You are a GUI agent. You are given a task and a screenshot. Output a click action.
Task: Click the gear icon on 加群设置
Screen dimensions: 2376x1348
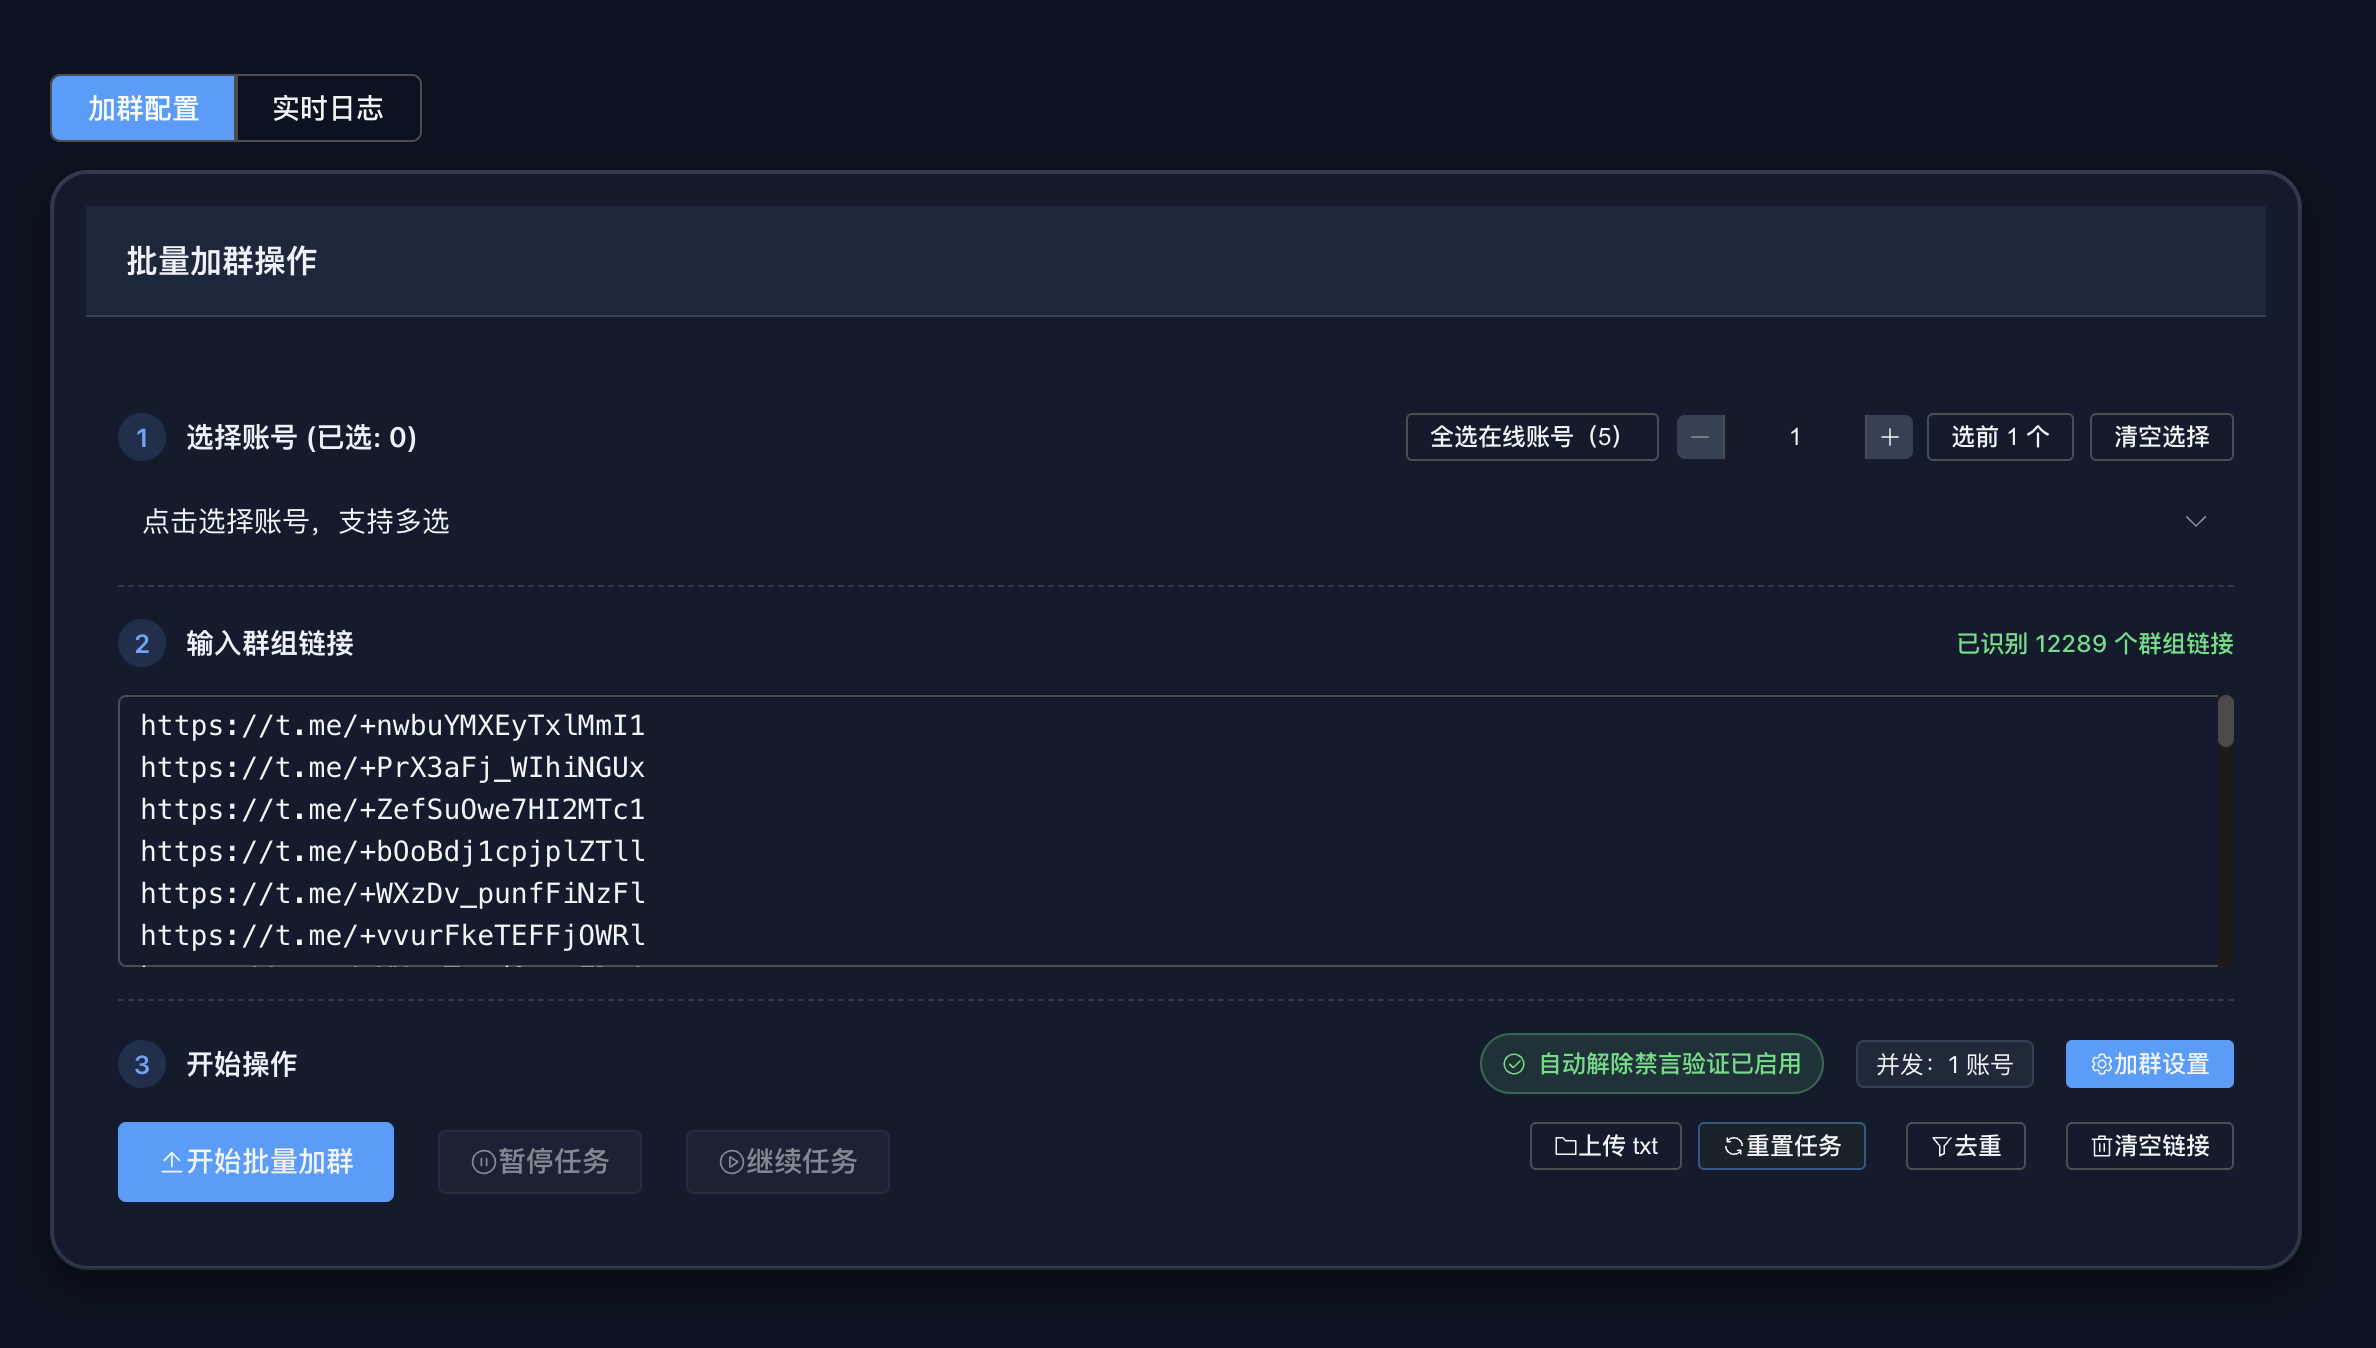[x=2101, y=1064]
